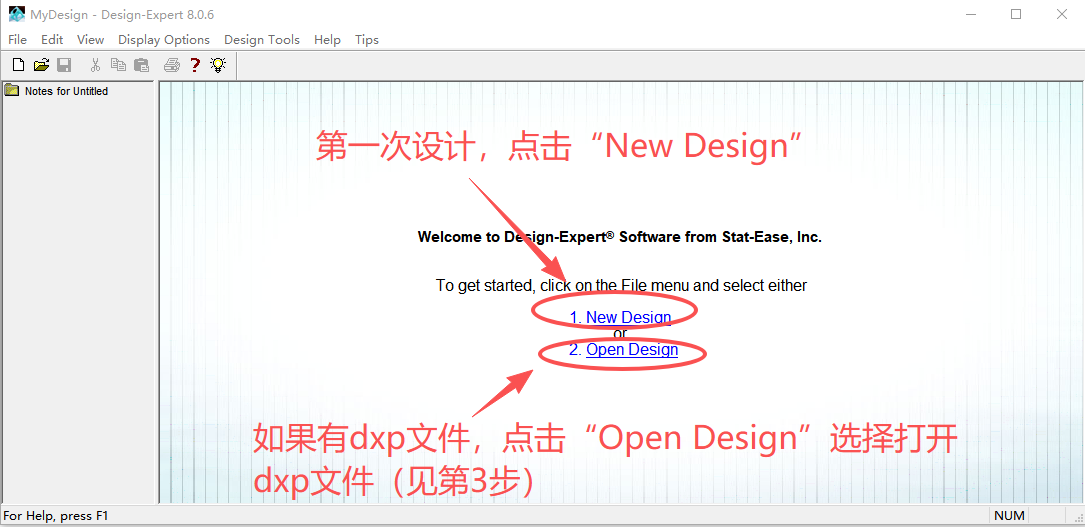The width and height of the screenshot is (1085, 527).
Task: Open the Design Tools menu
Action: [x=261, y=40]
